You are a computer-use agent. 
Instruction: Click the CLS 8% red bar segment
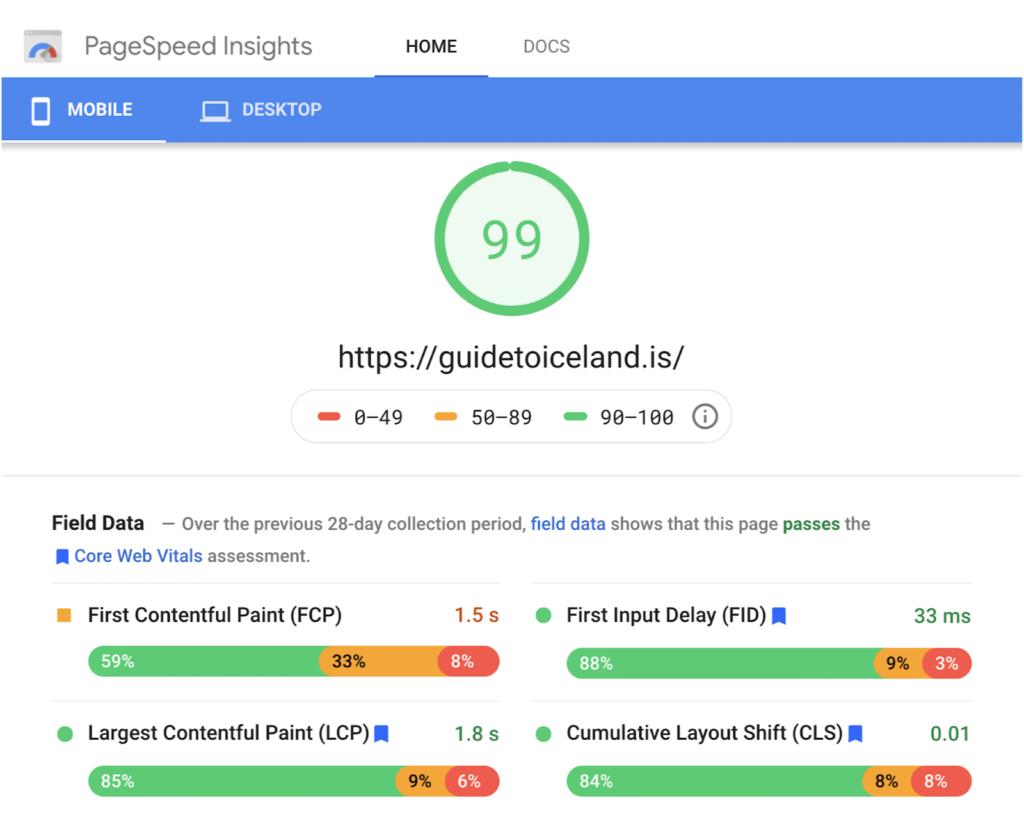click(x=941, y=781)
